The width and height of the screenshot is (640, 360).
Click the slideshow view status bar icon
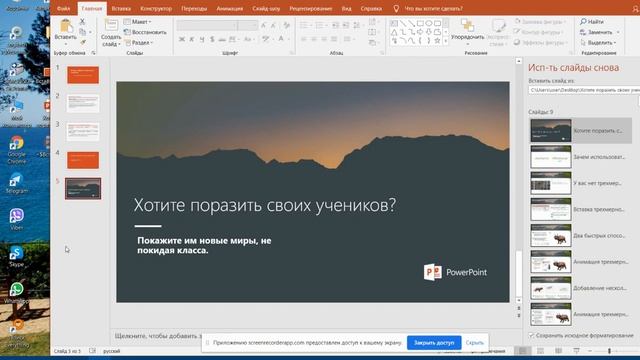point(576,351)
